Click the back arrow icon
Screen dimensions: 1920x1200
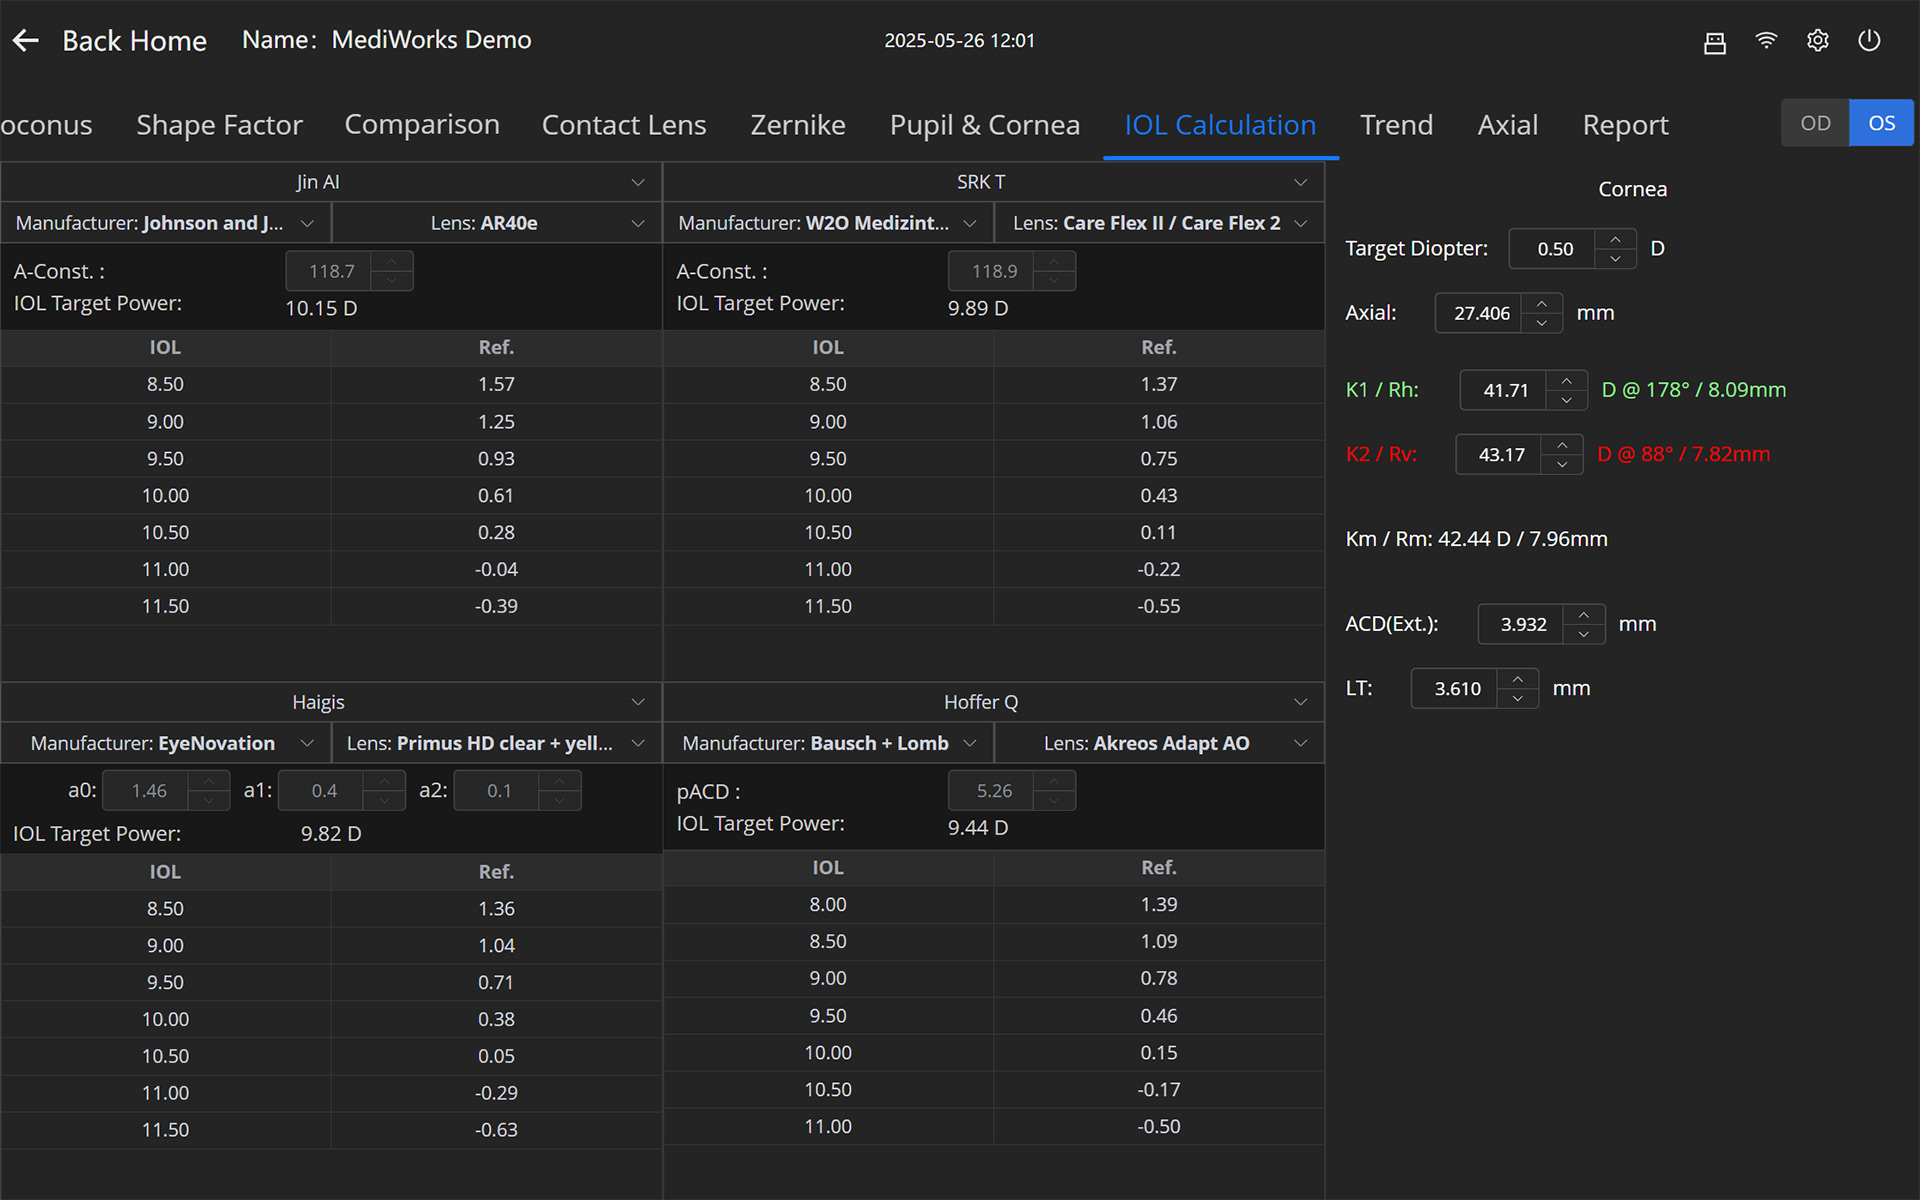(26, 40)
